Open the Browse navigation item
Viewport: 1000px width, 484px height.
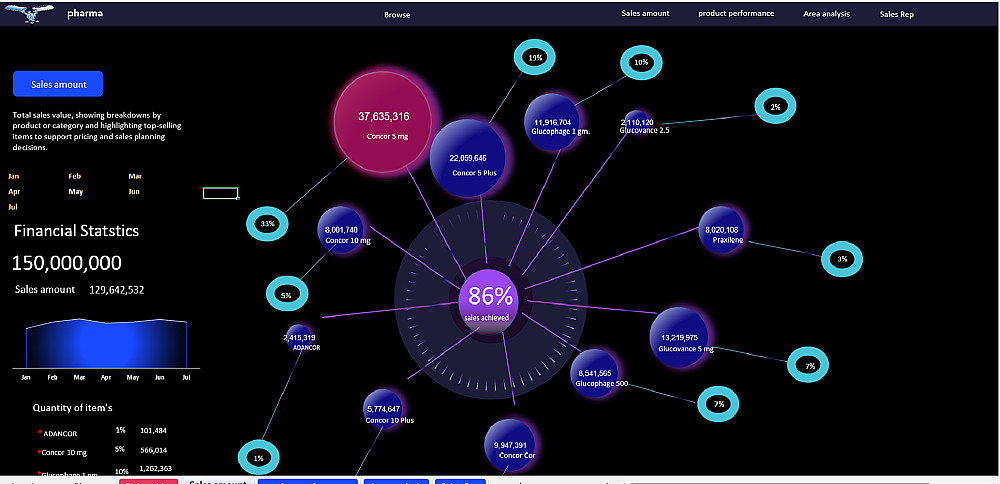397,15
